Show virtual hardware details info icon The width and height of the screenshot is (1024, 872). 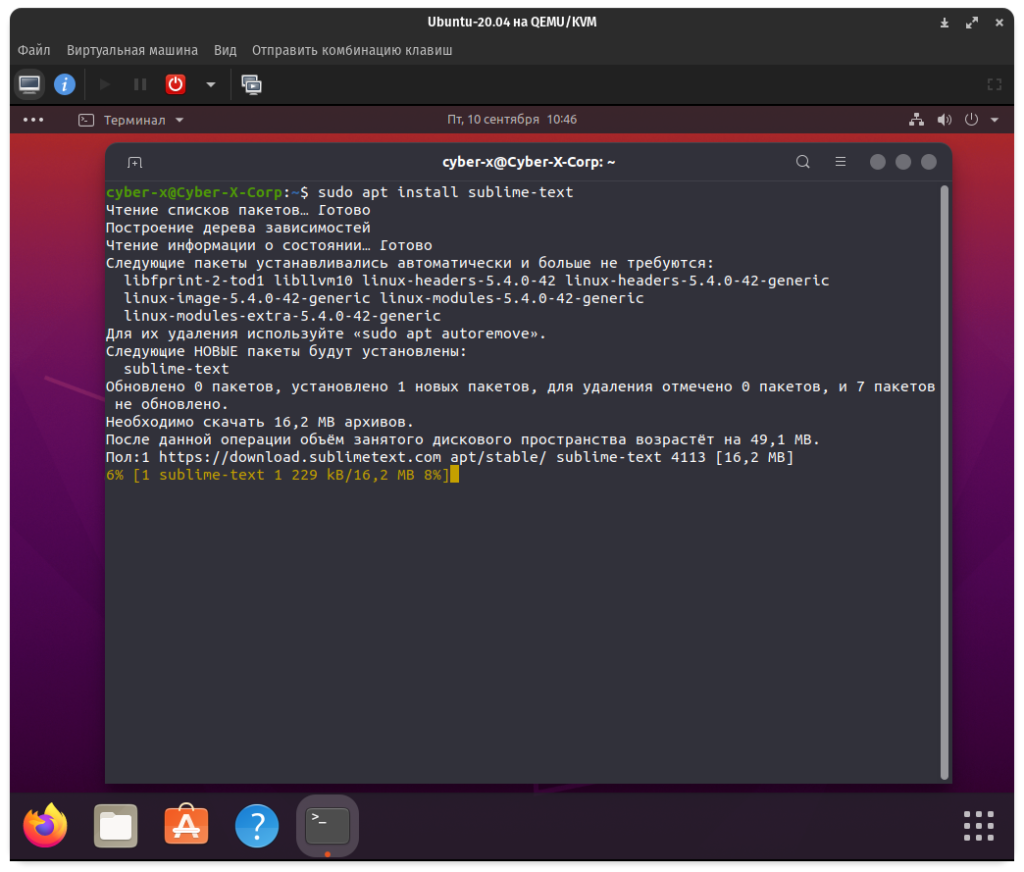(x=65, y=84)
